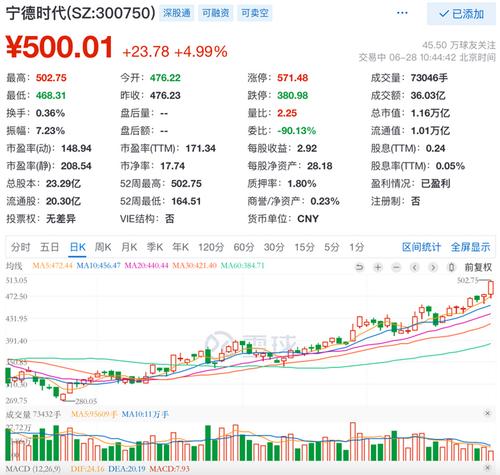The width and height of the screenshot is (500, 475).
Task: Click the 量比 value 2.25
Action: click(x=287, y=113)
